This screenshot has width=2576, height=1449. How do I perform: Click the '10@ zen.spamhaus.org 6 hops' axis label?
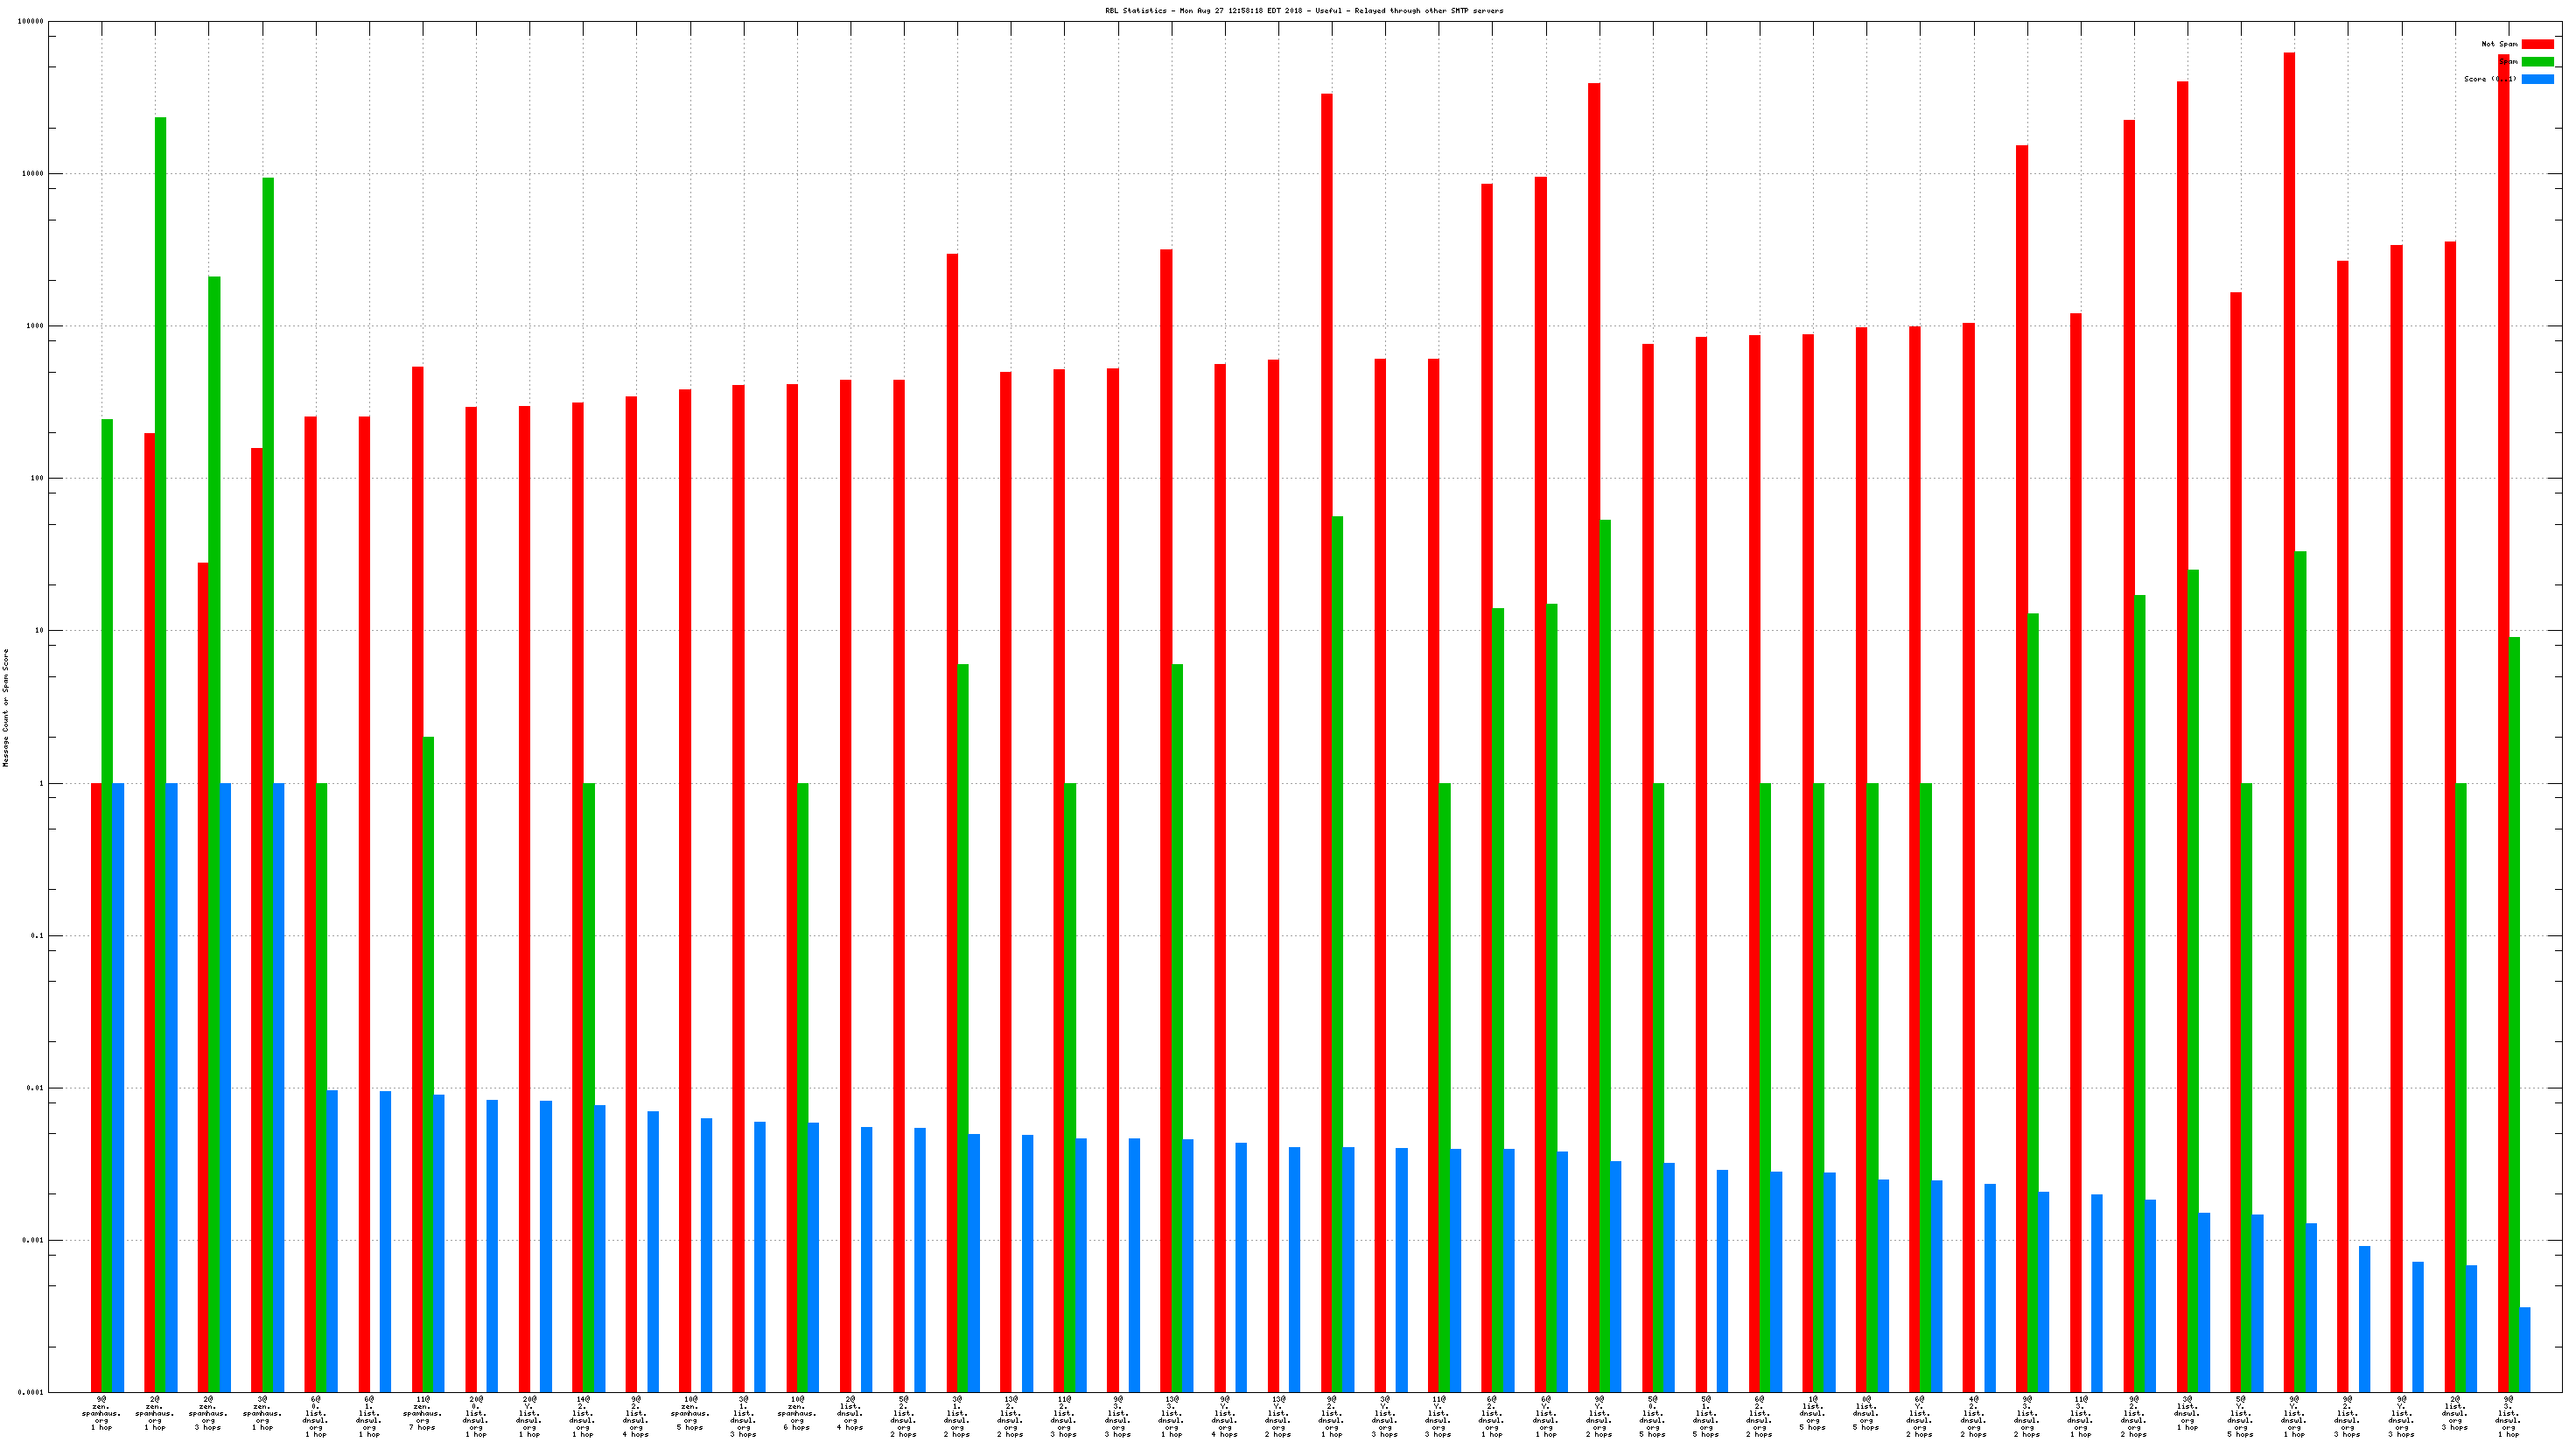pyautogui.click(x=797, y=1413)
